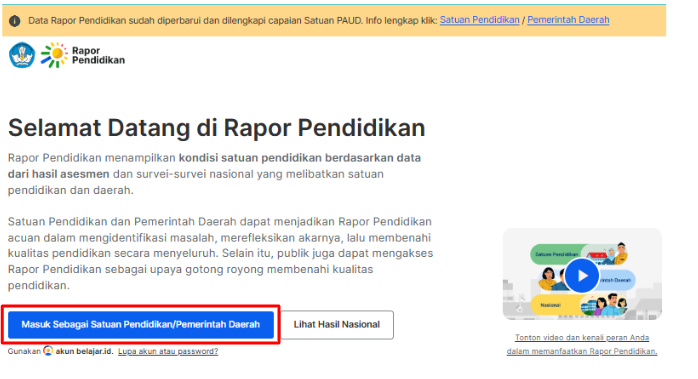Screen dimensions: 698x379
Task: Click the Rapor Pendidikan sun logo
Action: click(x=54, y=55)
